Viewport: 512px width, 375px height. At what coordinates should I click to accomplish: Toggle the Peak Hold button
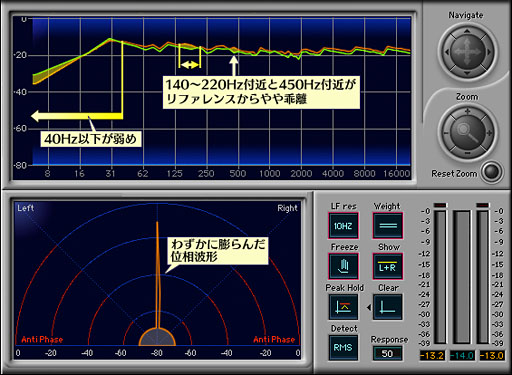coord(343,307)
